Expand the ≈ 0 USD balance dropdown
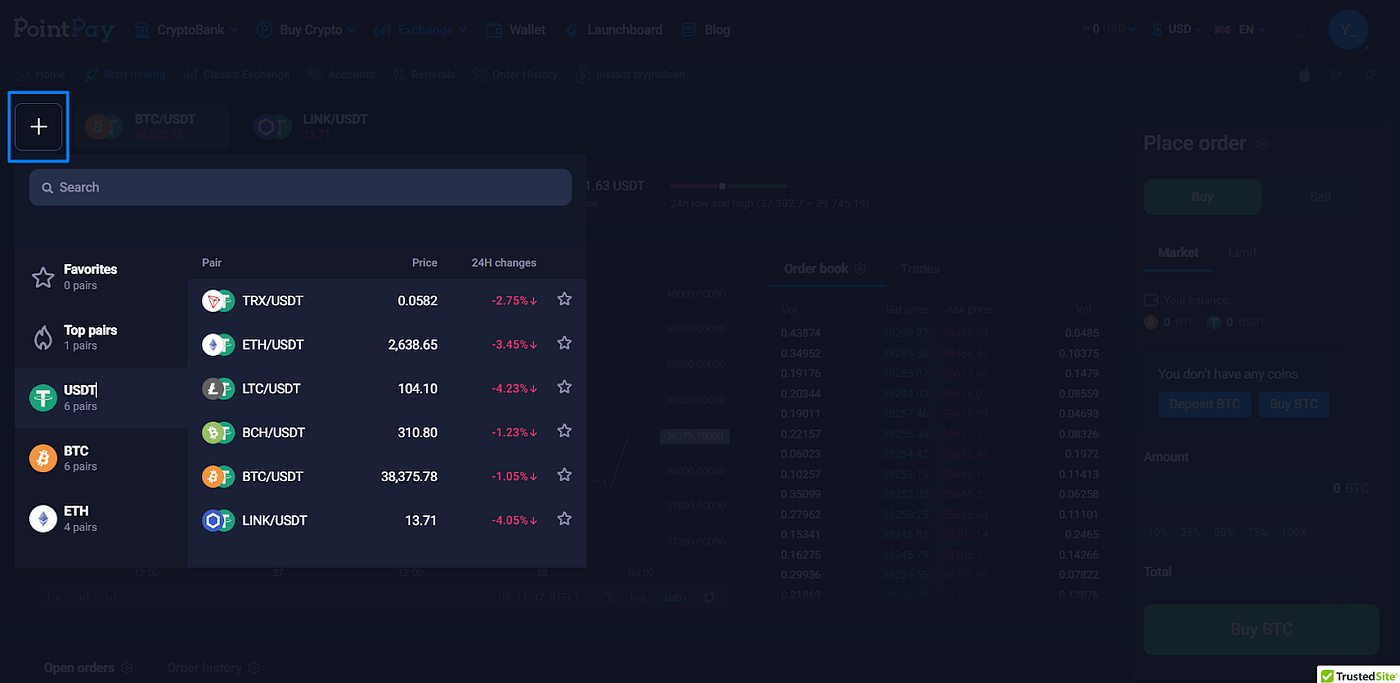Screen dimensions: 1400x683 click(1109, 29)
